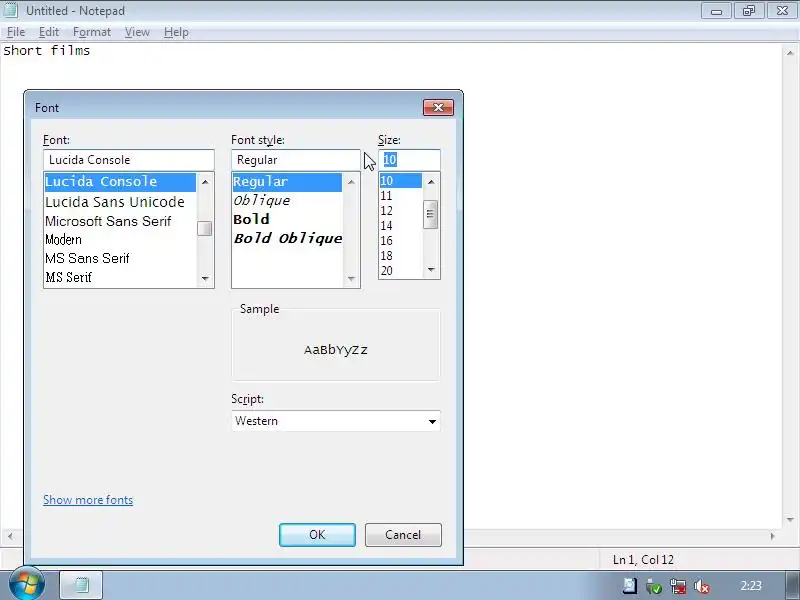Cancel the Font dialog
The width and height of the screenshot is (800, 600).
pyautogui.click(x=403, y=535)
